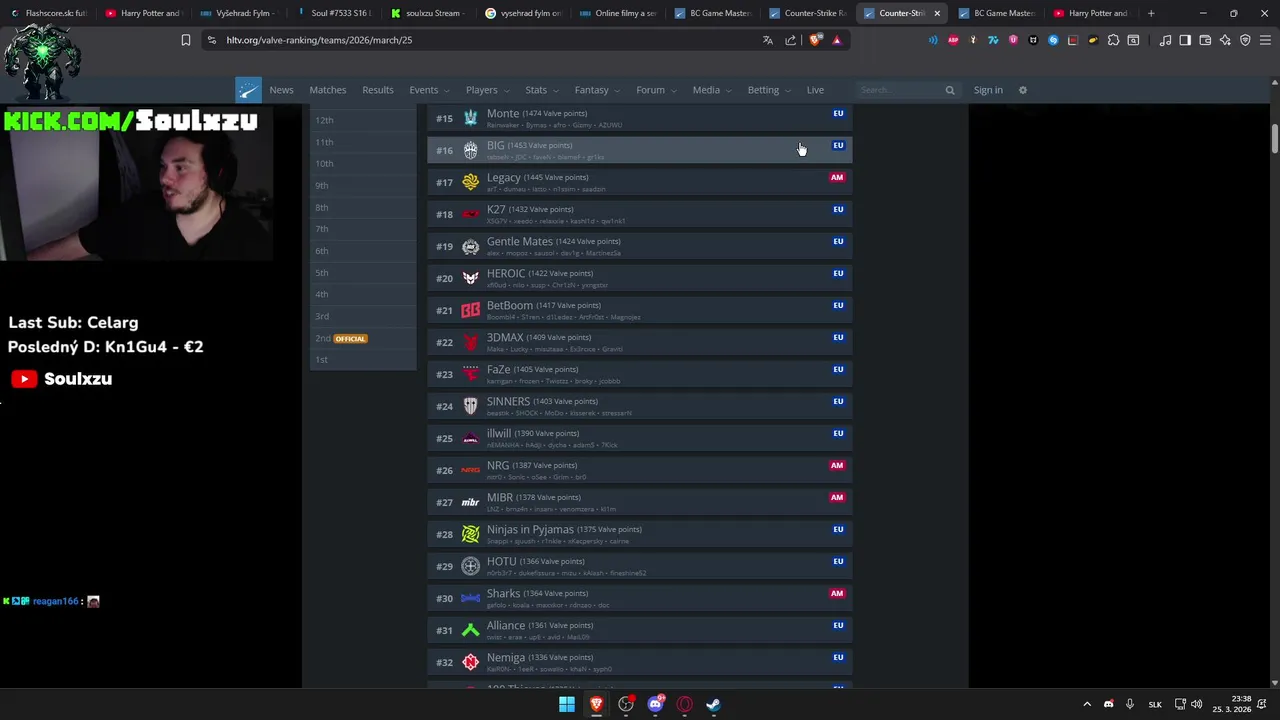Open the Steam taskbar icon
Image resolution: width=1280 pixels, height=720 pixels.
coord(713,704)
